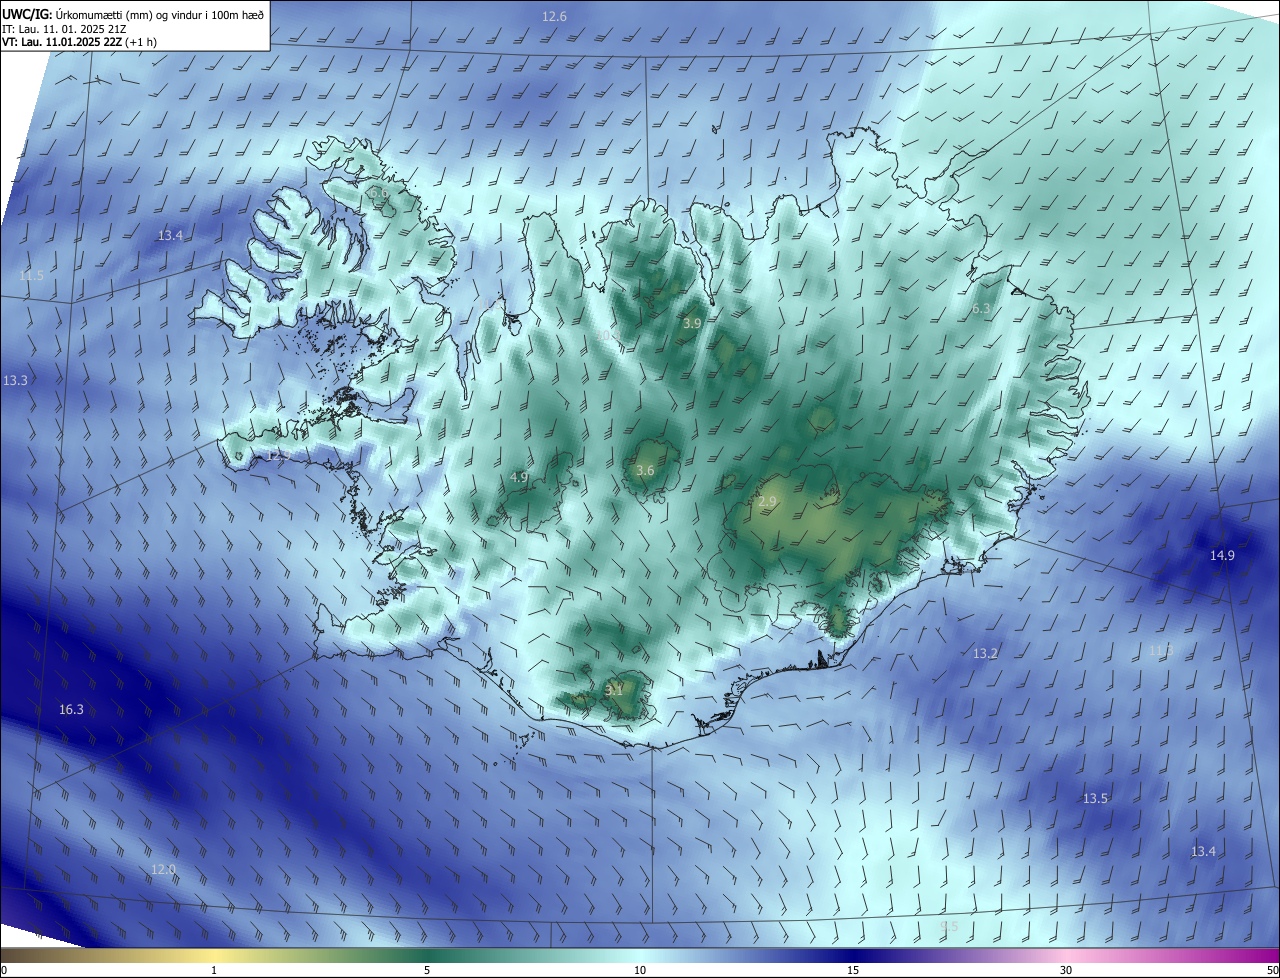Image resolution: width=1280 pixels, height=978 pixels.
Task: Click the 14.9 value label on the map
Action: click(1222, 556)
